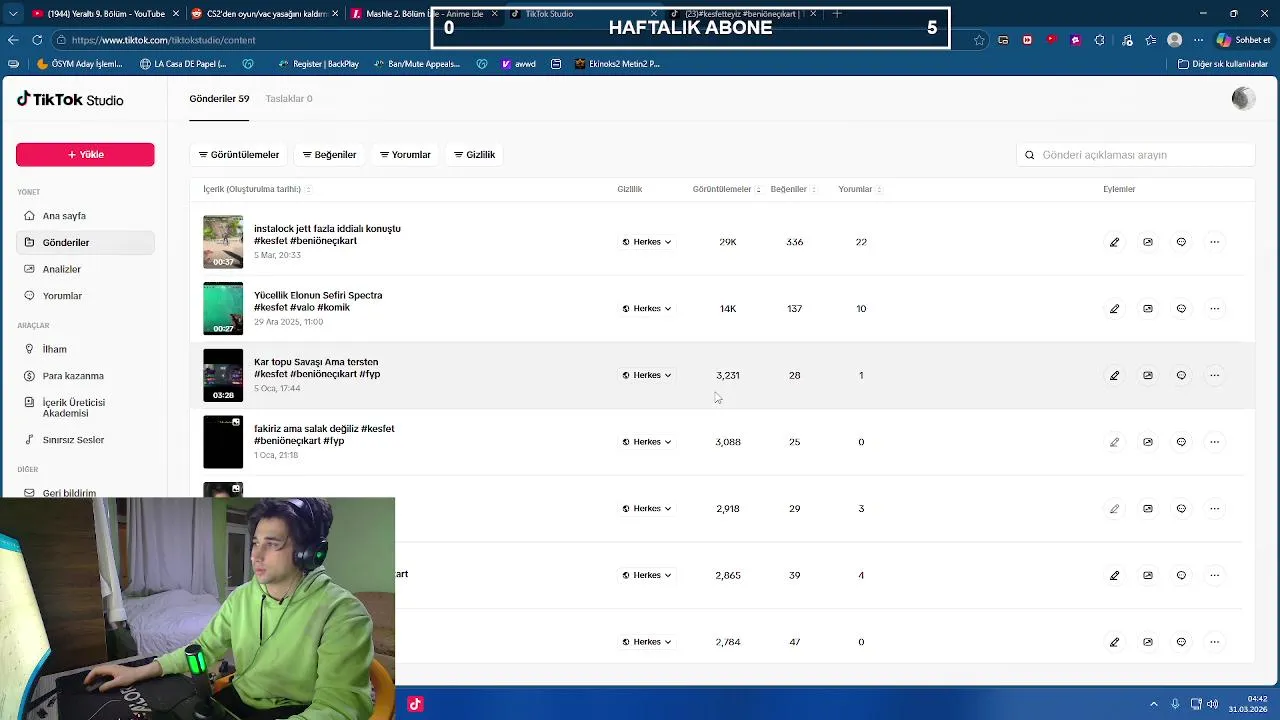Edit the 'Yücellik Elonun Sefiri Spectra' post
The width and height of the screenshot is (1280, 720).
[x=1114, y=308]
